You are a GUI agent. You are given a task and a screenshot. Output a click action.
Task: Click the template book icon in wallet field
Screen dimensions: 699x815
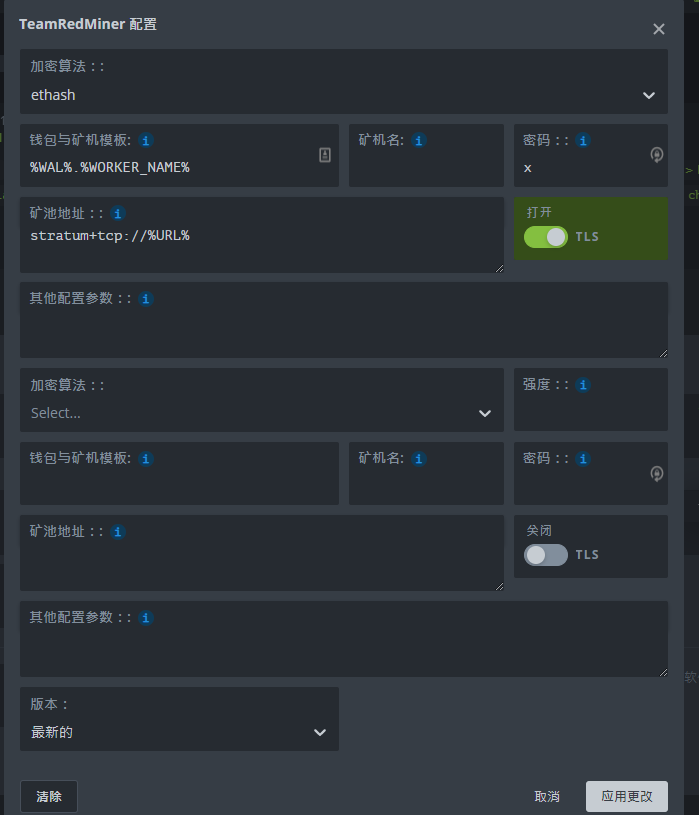tap(325, 155)
